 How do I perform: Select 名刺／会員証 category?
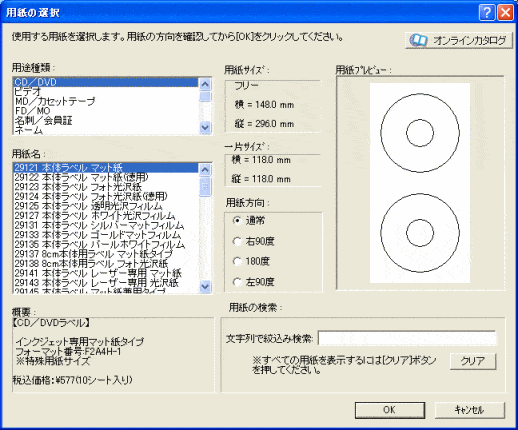[x=106, y=120]
